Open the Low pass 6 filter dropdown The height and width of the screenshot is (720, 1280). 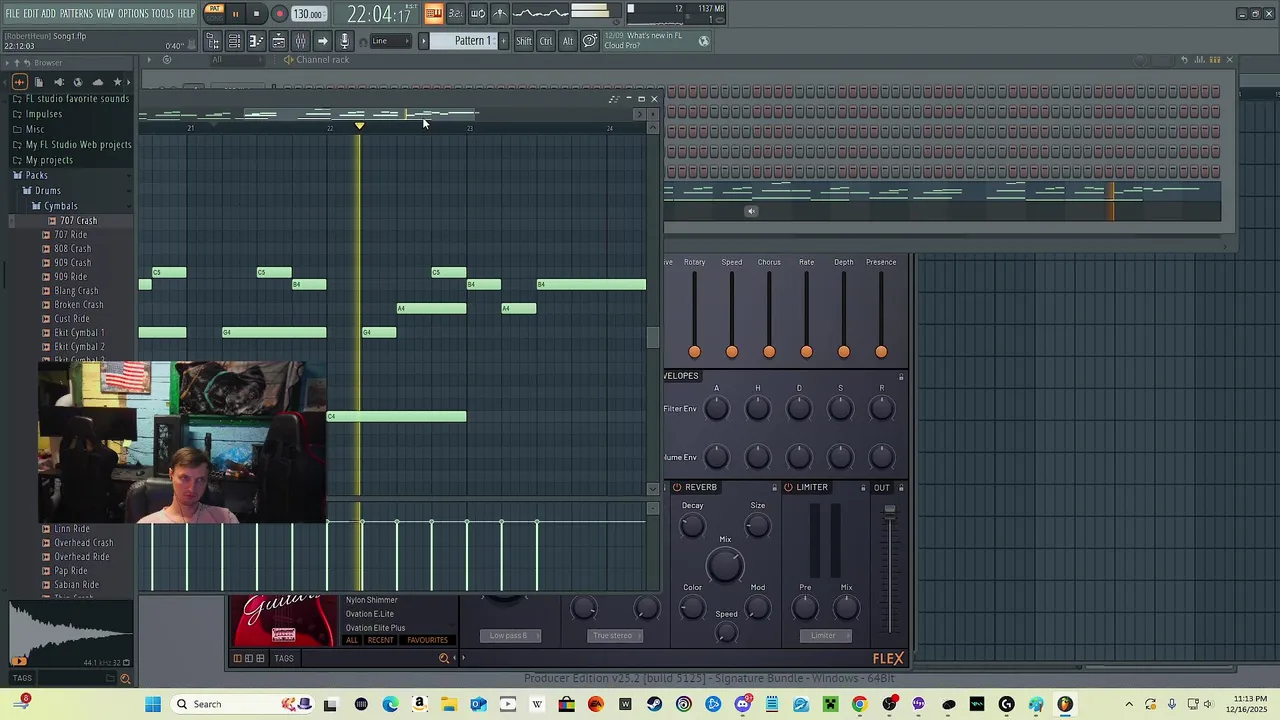click(x=508, y=635)
